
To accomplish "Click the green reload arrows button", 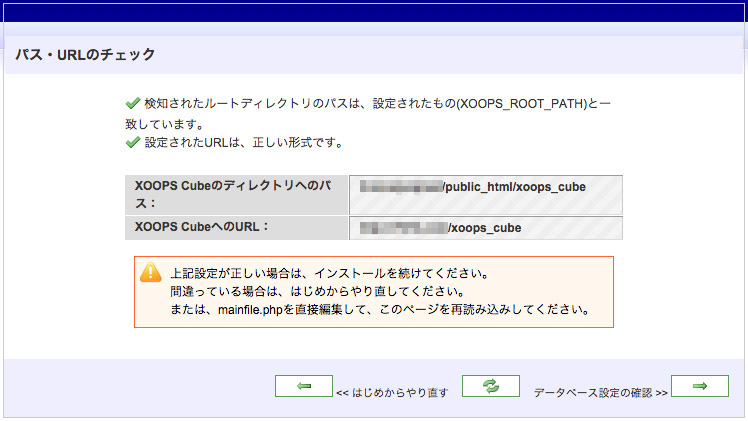I will tap(490, 386).
